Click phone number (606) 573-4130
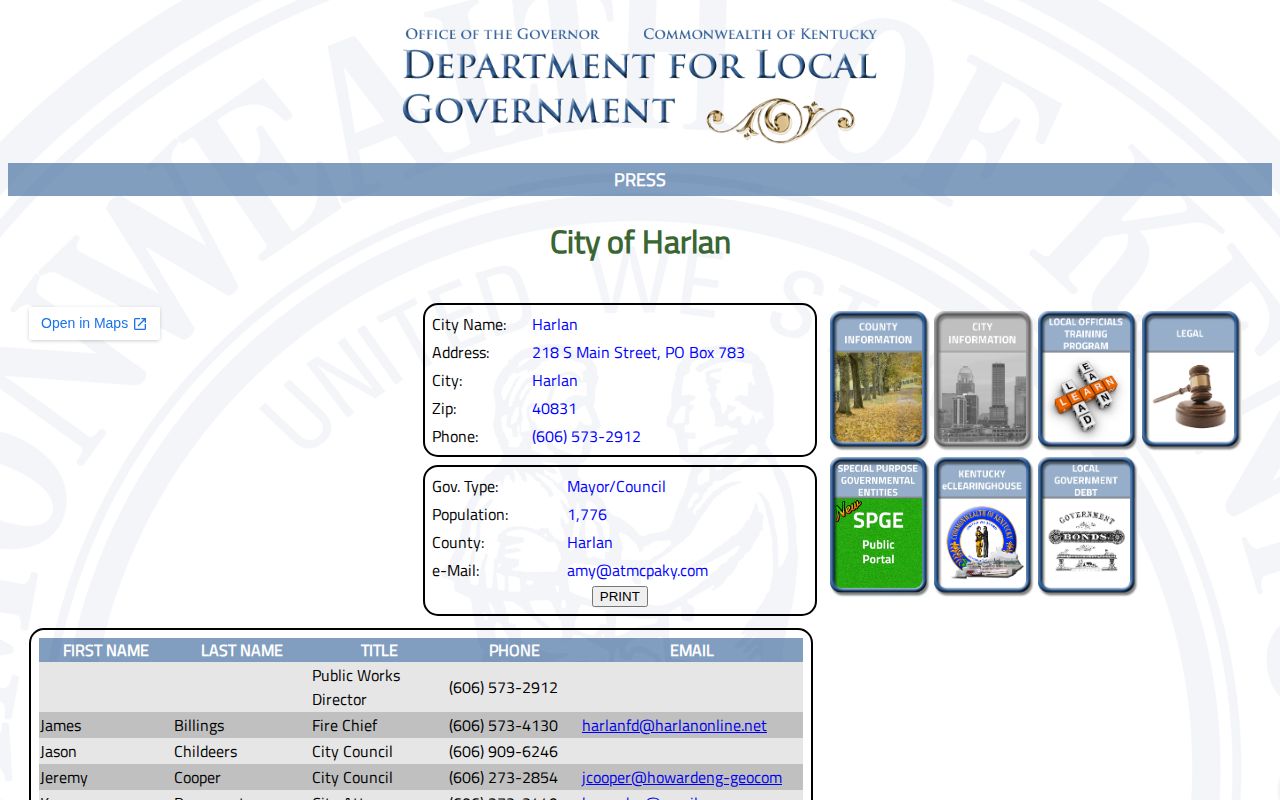 pyautogui.click(x=503, y=726)
